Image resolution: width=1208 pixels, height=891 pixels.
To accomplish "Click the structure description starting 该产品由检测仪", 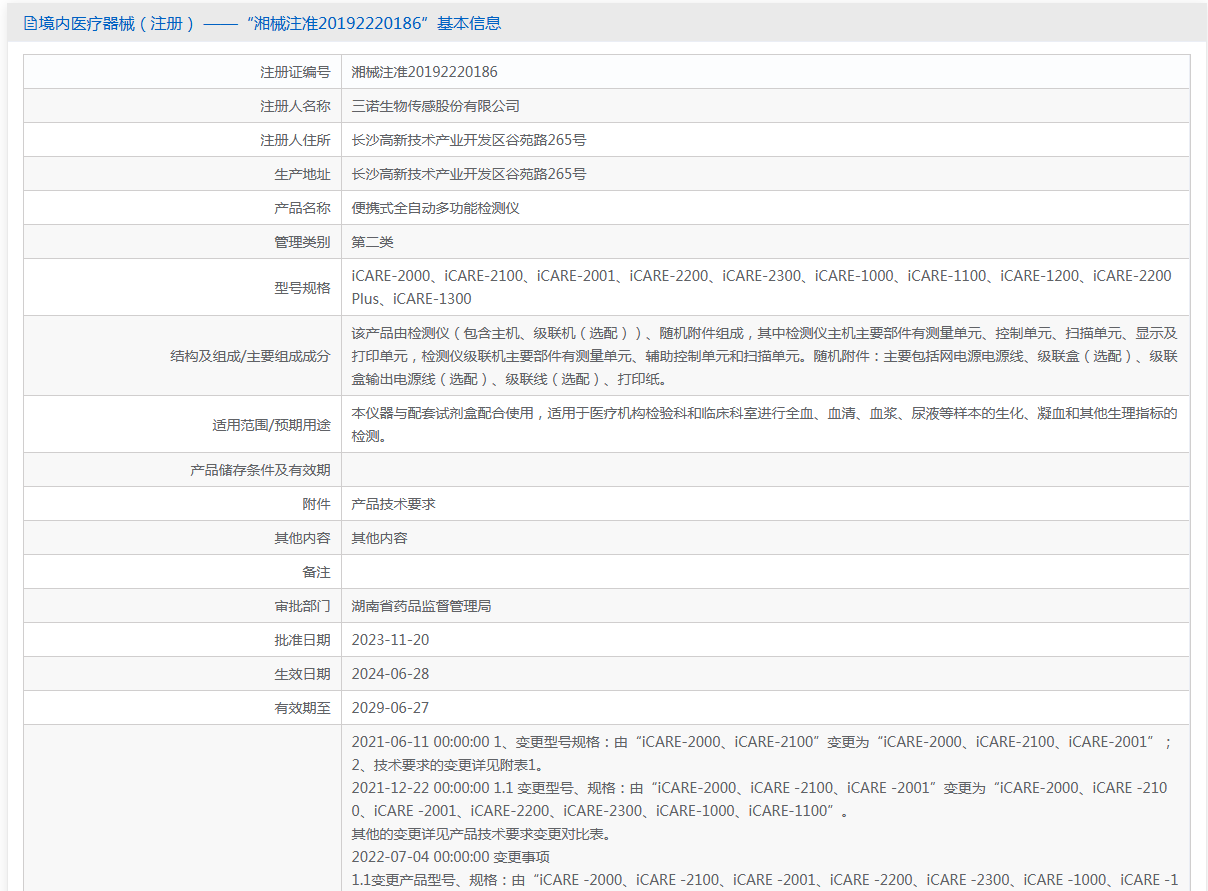I will click(x=764, y=356).
